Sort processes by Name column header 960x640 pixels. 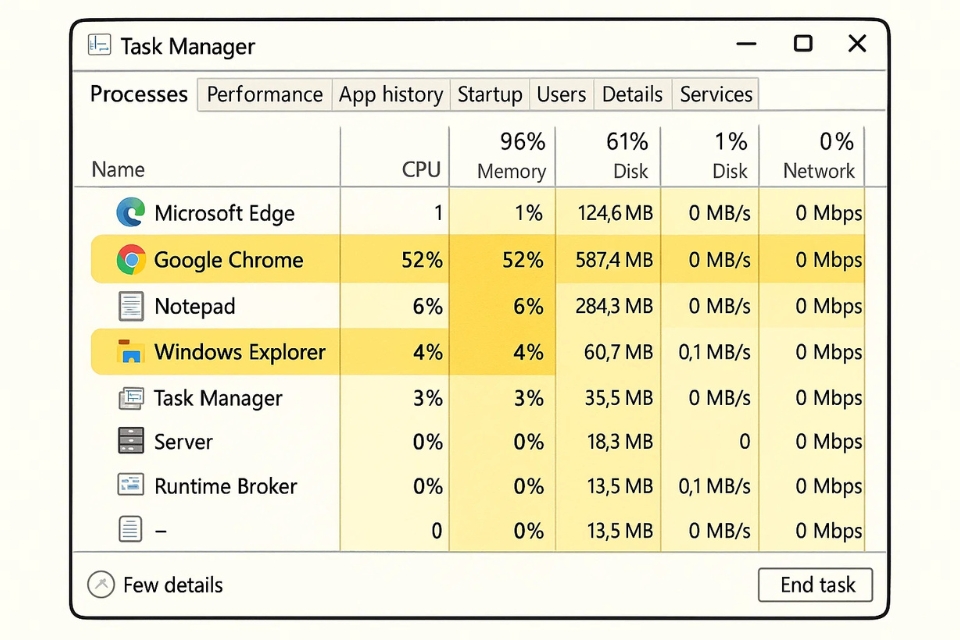[x=118, y=170]
